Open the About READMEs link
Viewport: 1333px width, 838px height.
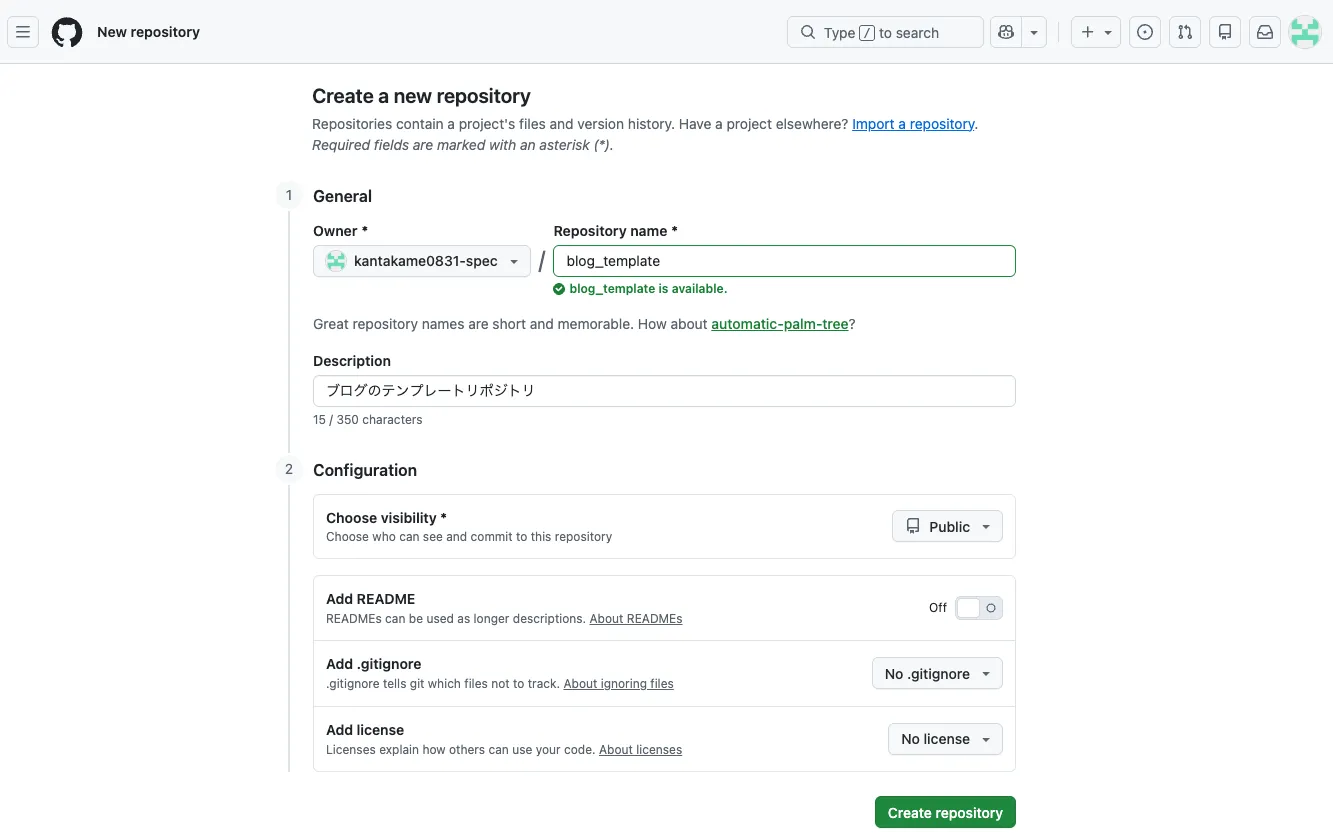636,619
